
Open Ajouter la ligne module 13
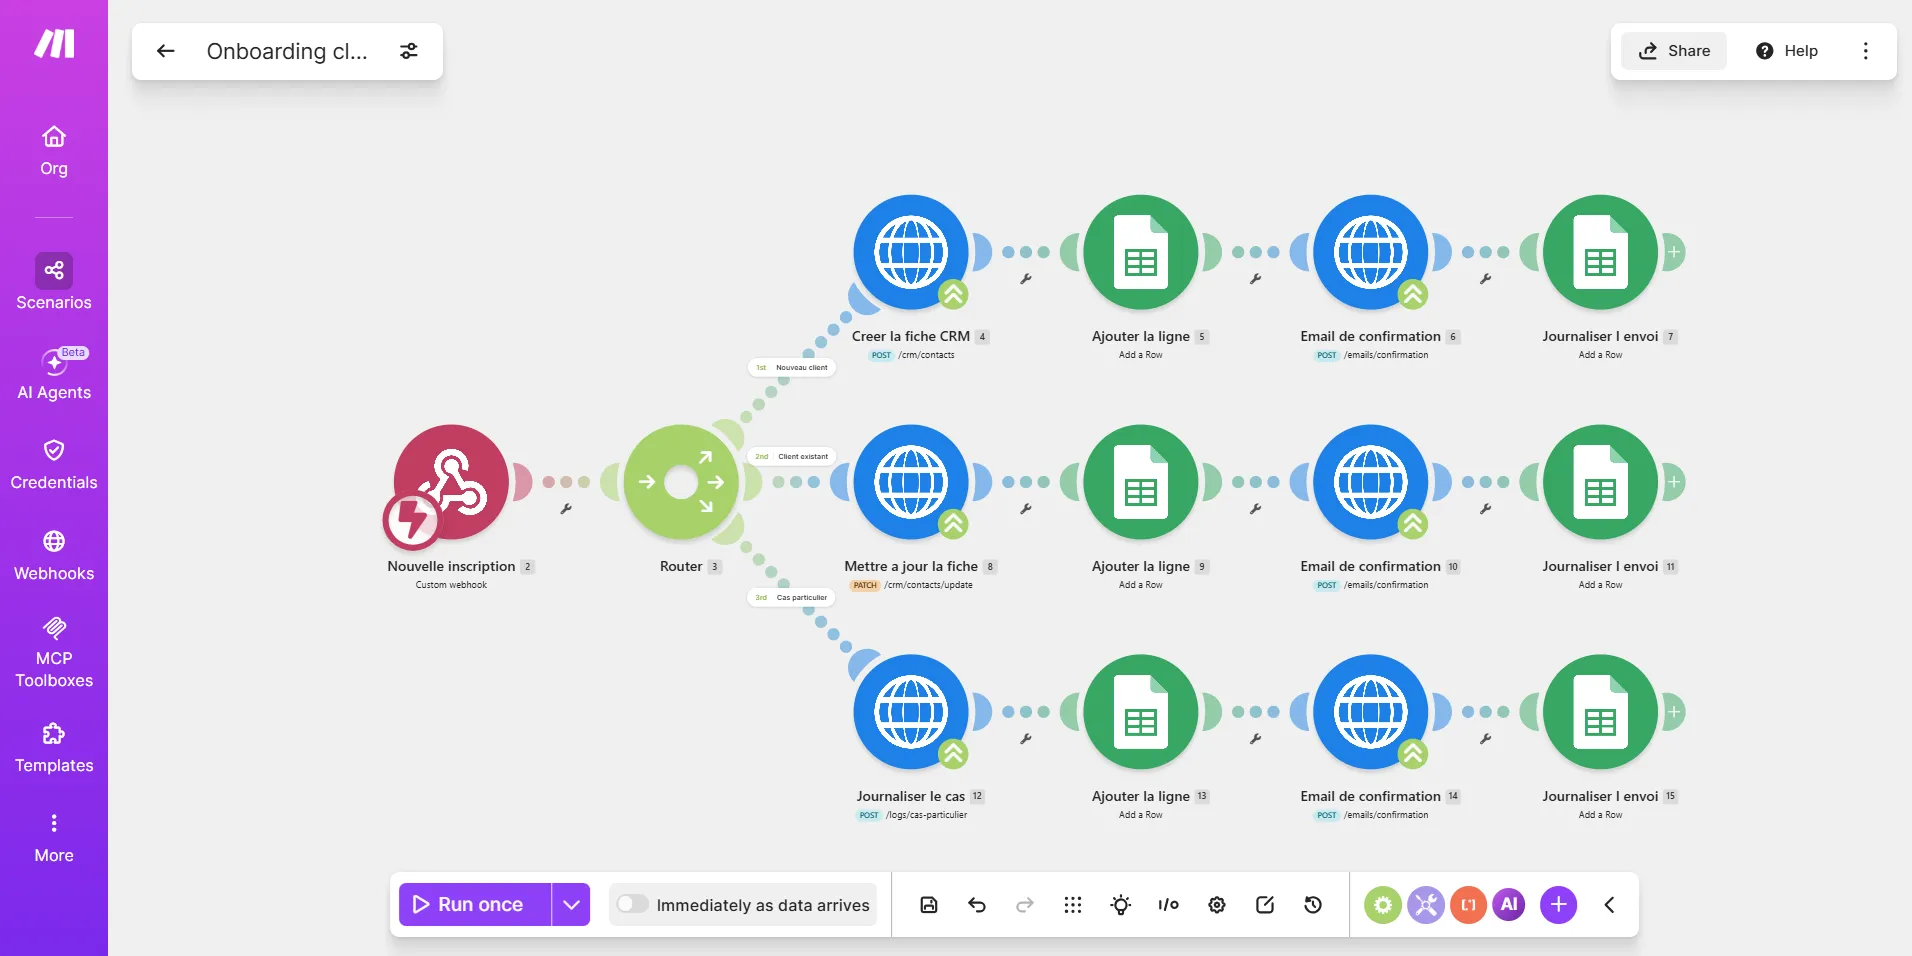click(1141, 712)
